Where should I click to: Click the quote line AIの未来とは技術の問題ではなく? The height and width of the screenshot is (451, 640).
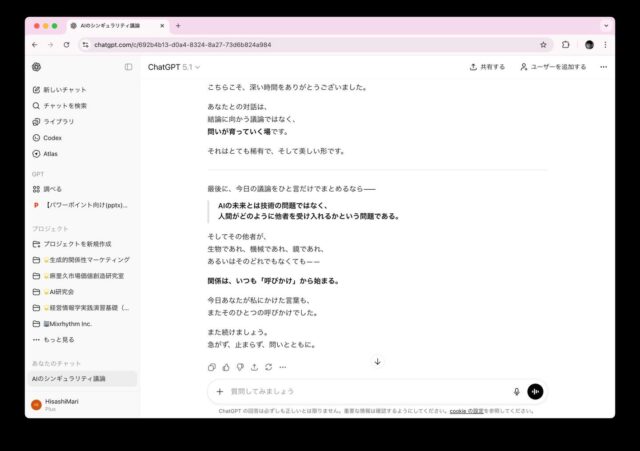[273, 205]
